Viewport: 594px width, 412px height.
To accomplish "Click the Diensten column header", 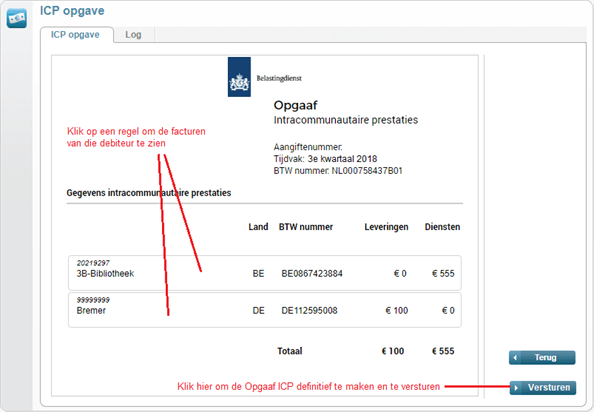I will (442, 227).
